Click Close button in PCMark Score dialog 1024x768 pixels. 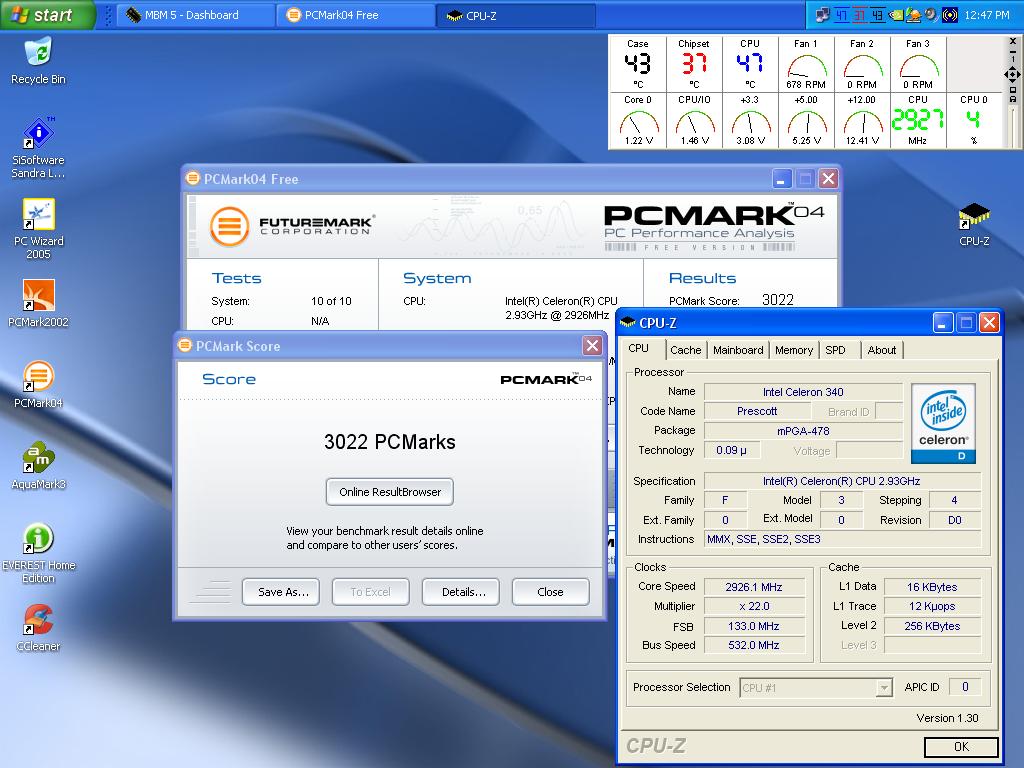click(x=551, y=592)
